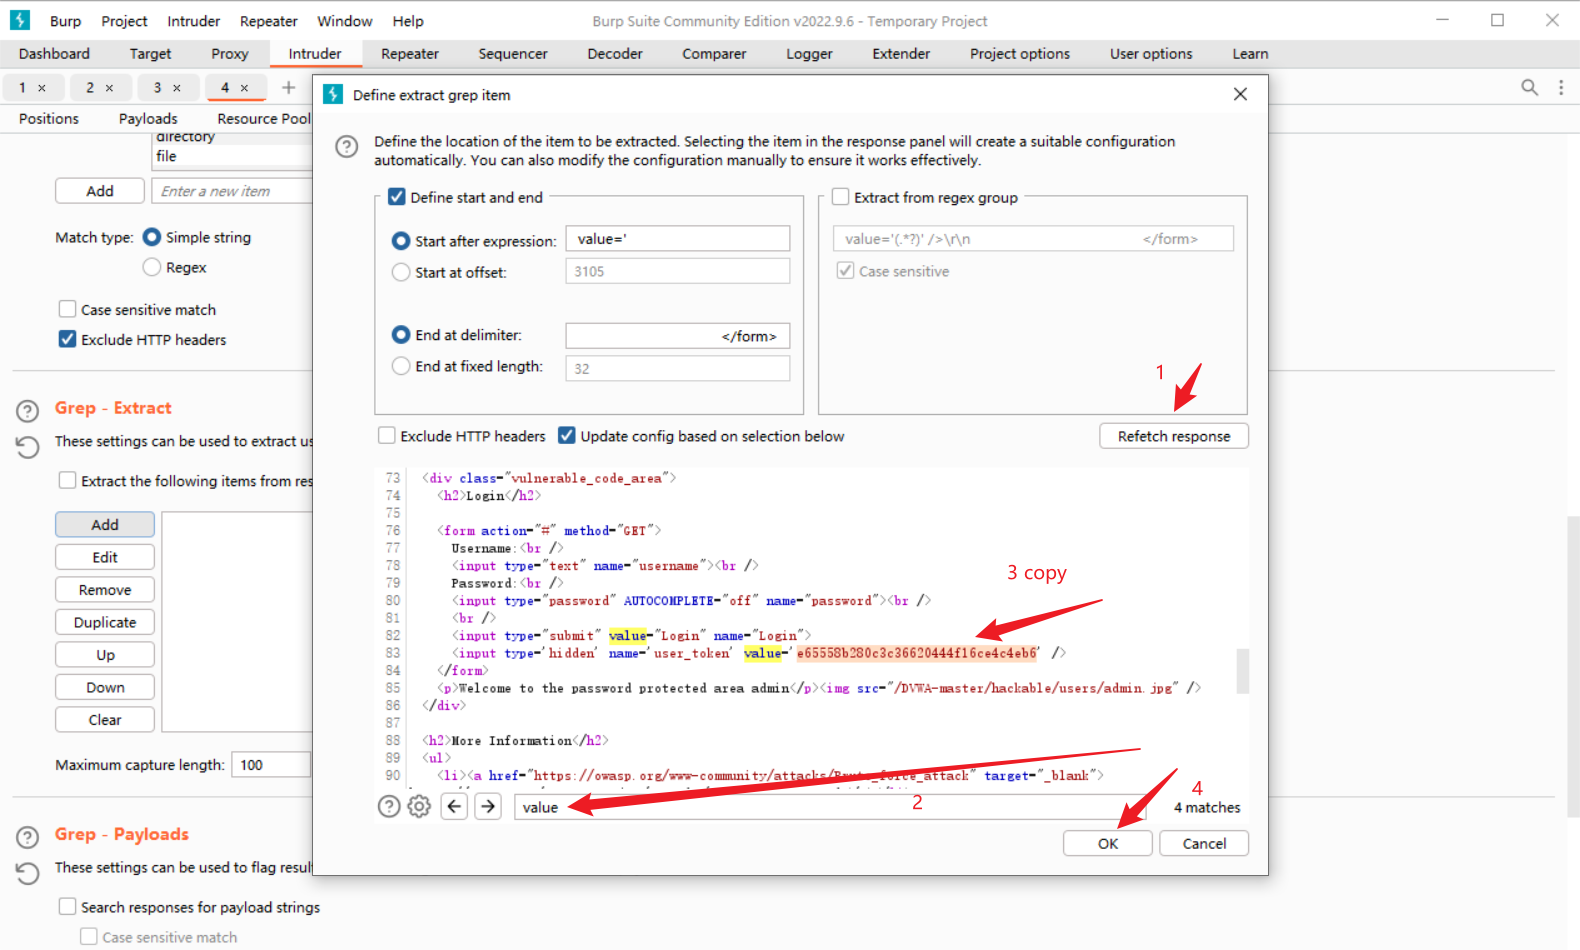Add a new Intruder tab with plus
Viewport: 1580px width, 950px height.
(288, 88)
